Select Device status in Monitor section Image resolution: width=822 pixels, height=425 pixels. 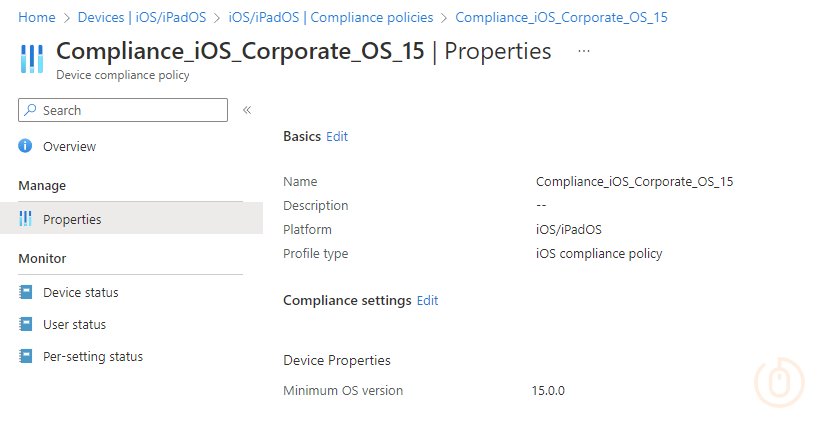tap(80, 293)
